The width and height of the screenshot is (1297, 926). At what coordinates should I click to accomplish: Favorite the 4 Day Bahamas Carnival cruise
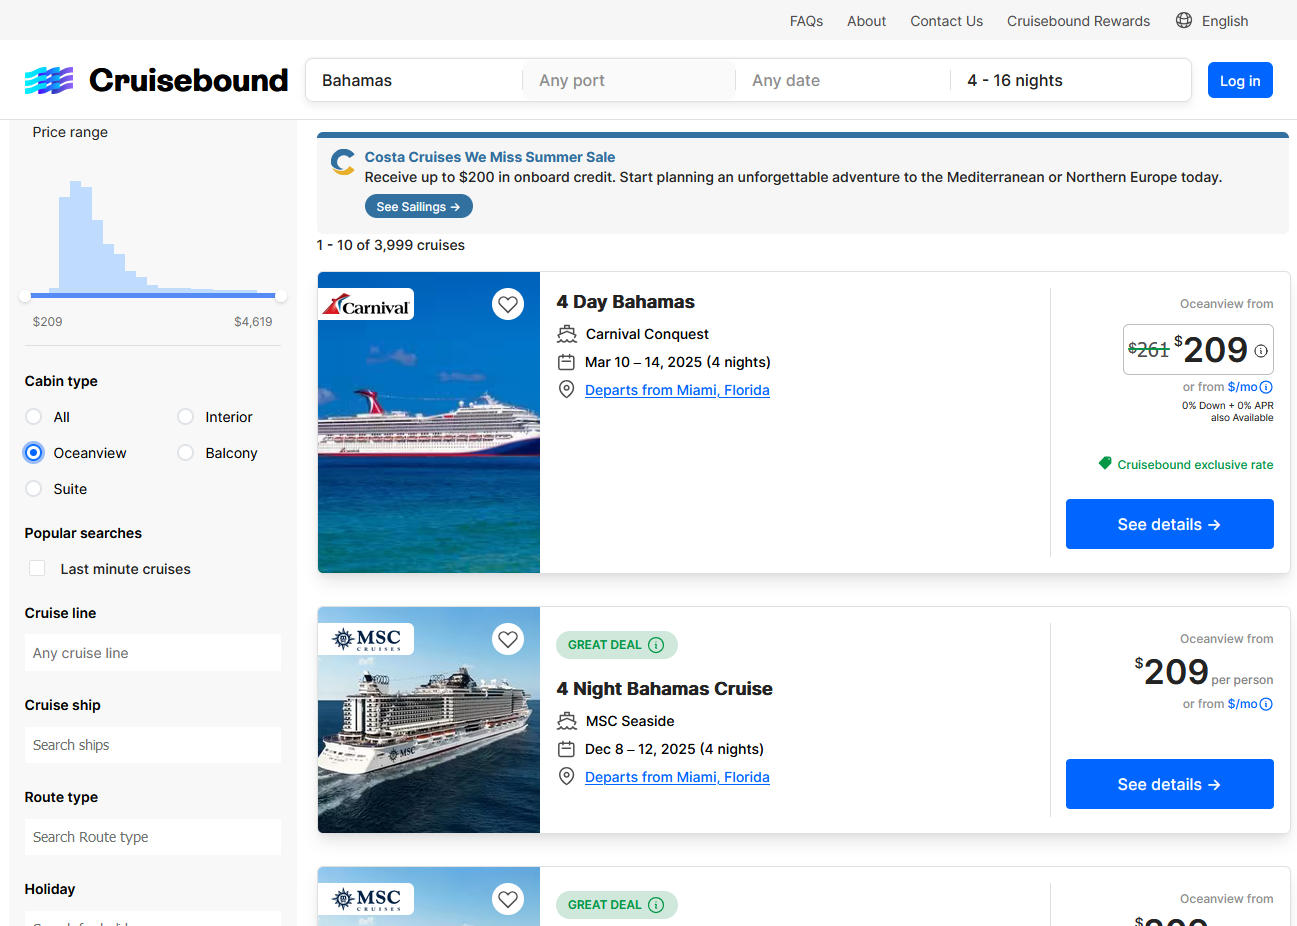click(508, 304)
